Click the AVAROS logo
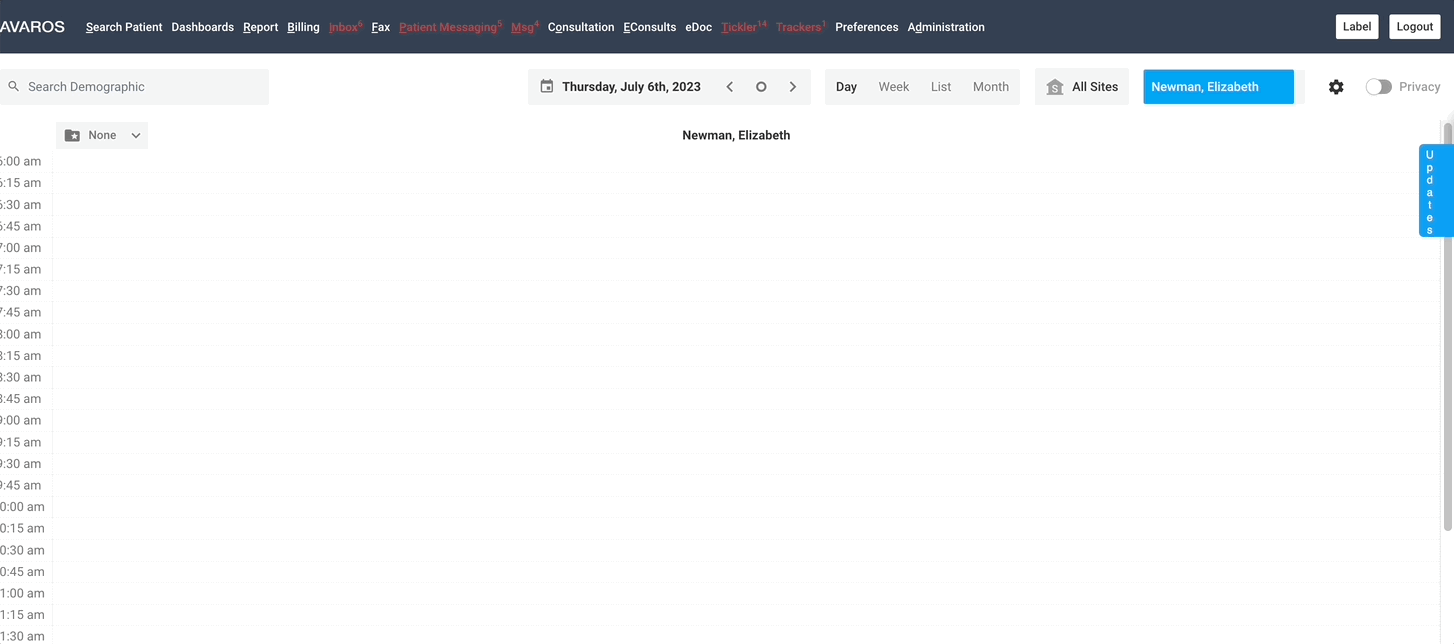Viewport: 1454px width, 644px height. [x=32, y=27]
